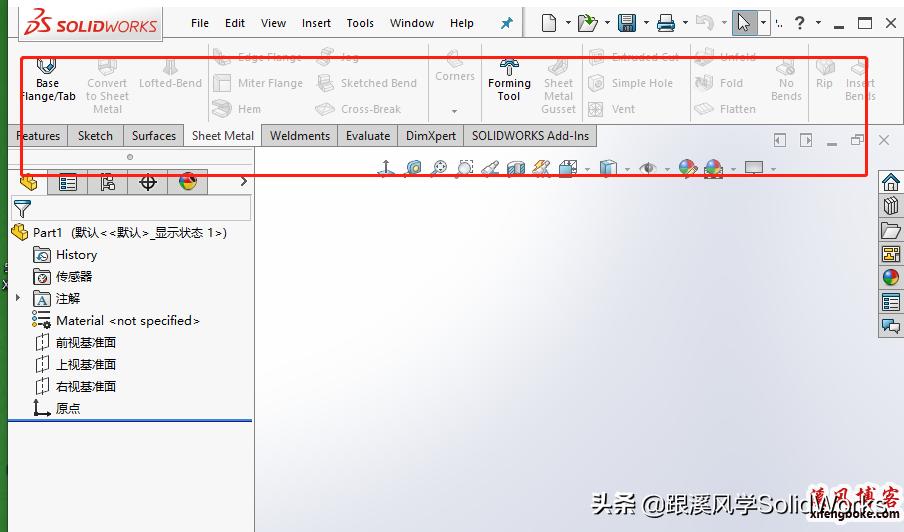Switch to the Evaluate tab
Image resolution: width=904 pixels, height=532 pixels.
pyautogui.click(x=368, y=135)
